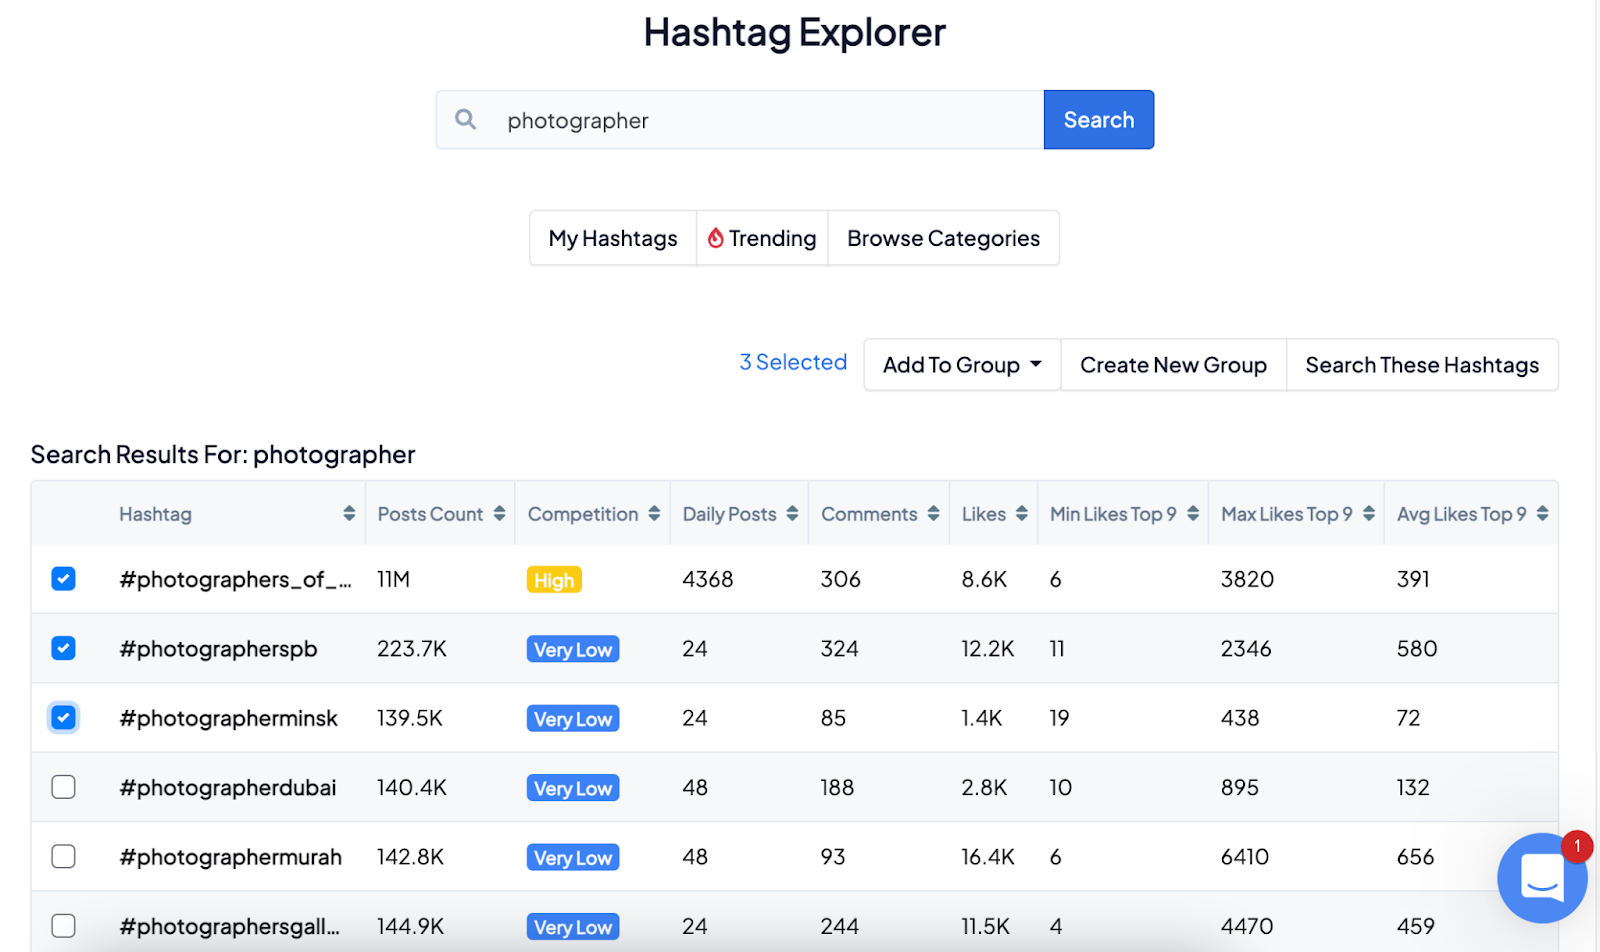Sort by Avg Likes Top 9 arrows
Image resolution: width=1600 pixels, height=952 pixels.
coord(1542,514)
